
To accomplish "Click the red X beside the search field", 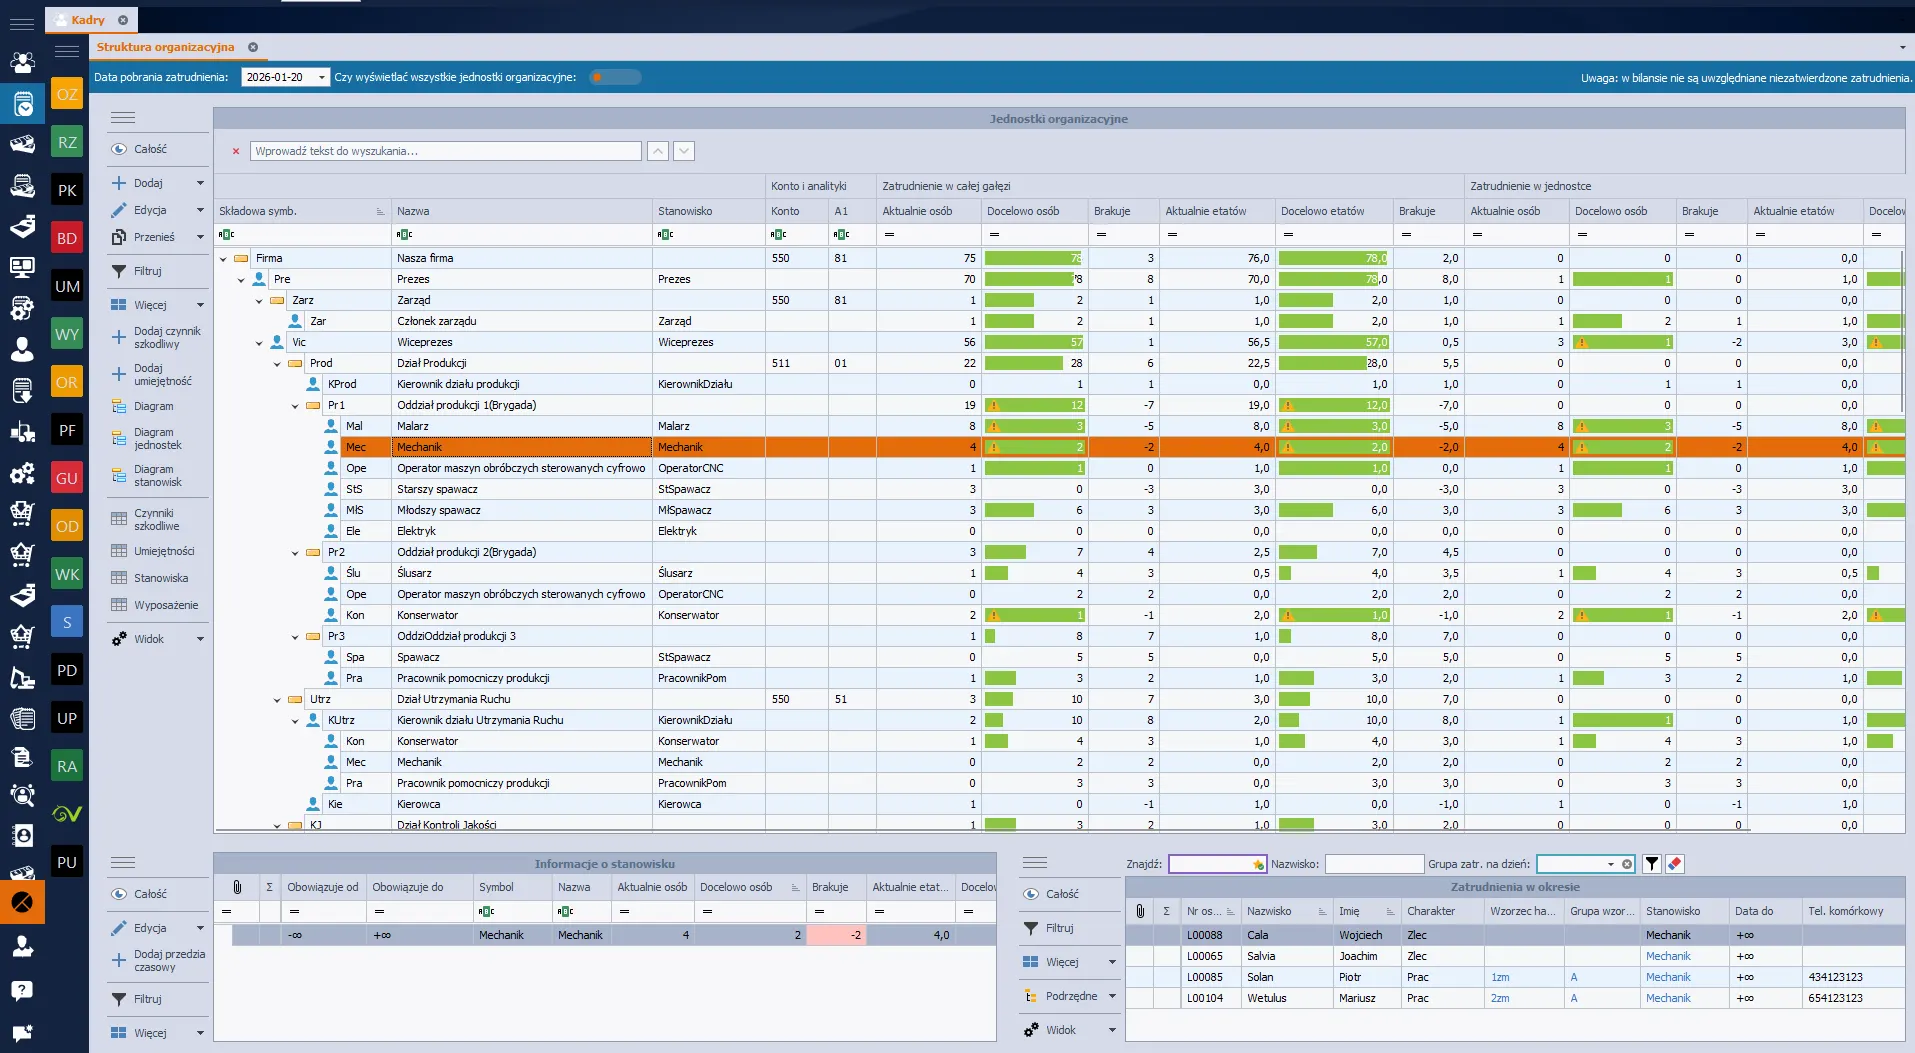I will pyautogui.click(x=236, y=152).
